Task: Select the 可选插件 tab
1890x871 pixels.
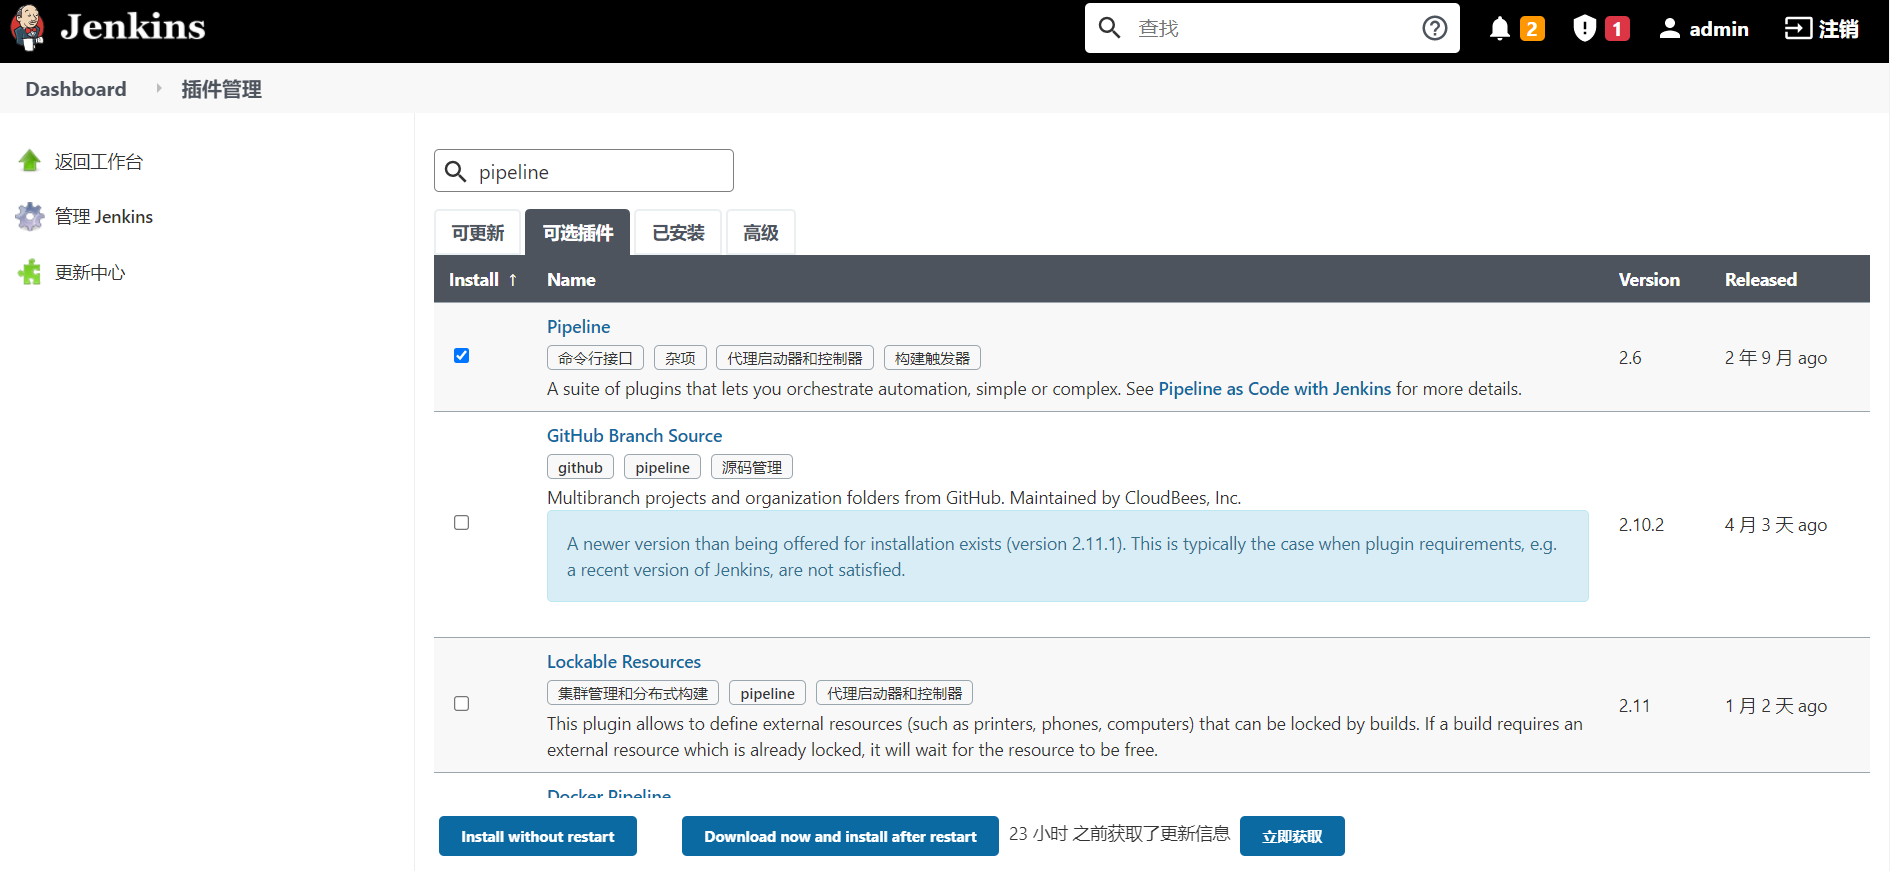Action: tap(578, 232)
